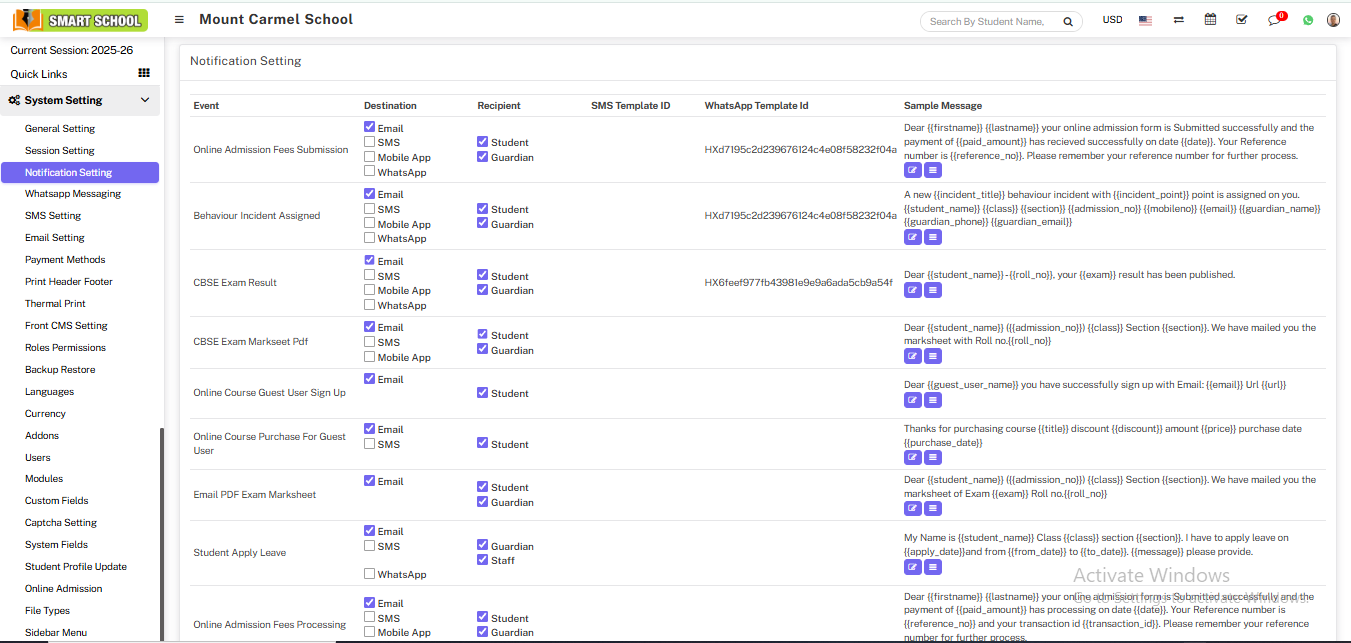This screenshot has height=643, width=1351.
Task: Click the search magnifier icon
Action: coord(1068,21)
